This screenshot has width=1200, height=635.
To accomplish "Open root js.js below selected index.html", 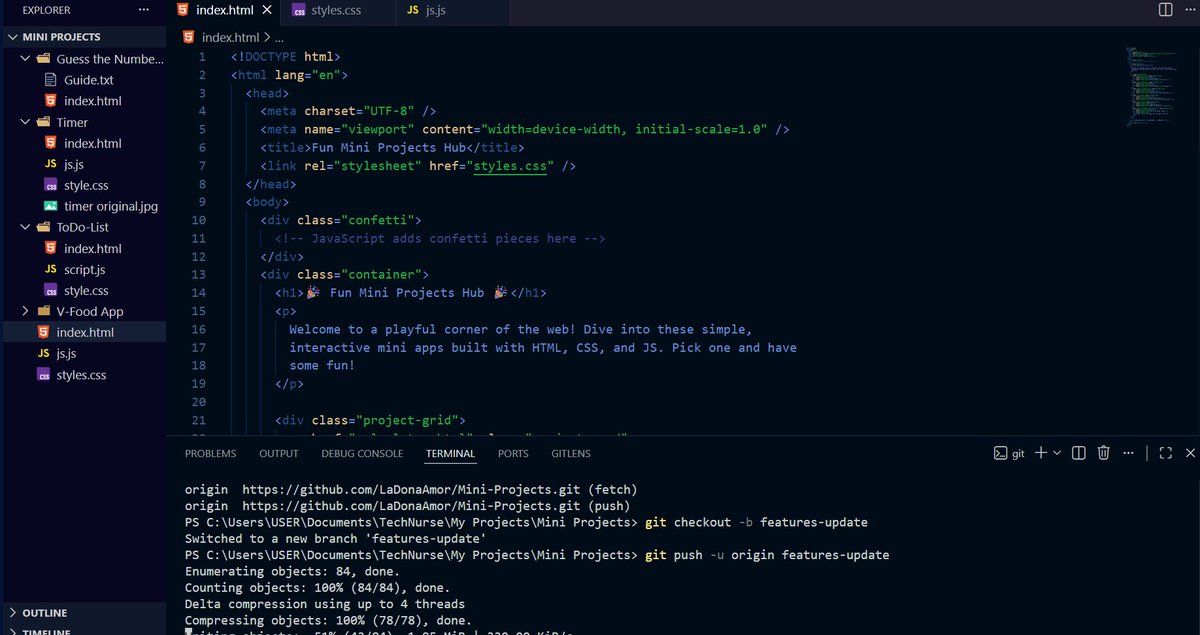I will click(83, 353).
